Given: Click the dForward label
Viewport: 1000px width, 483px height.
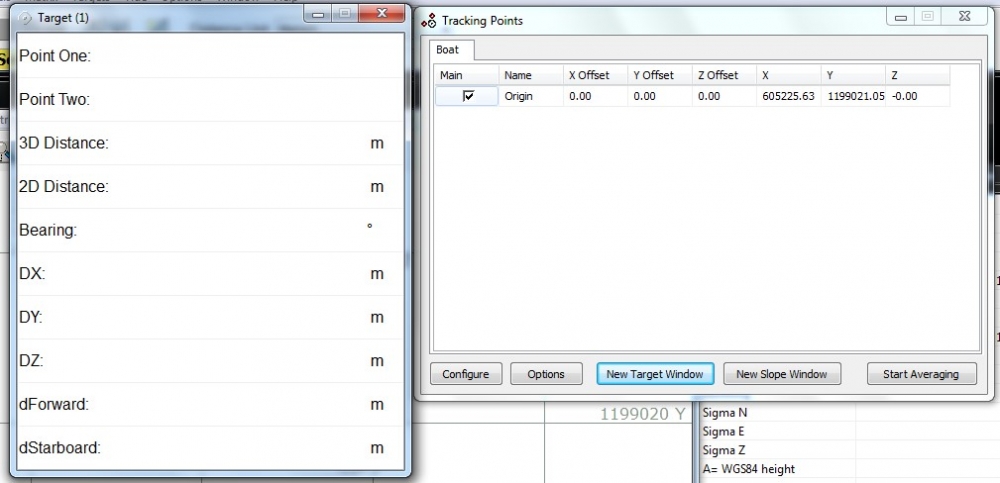Looking at the screenshot, I should [x=54, y=405].
